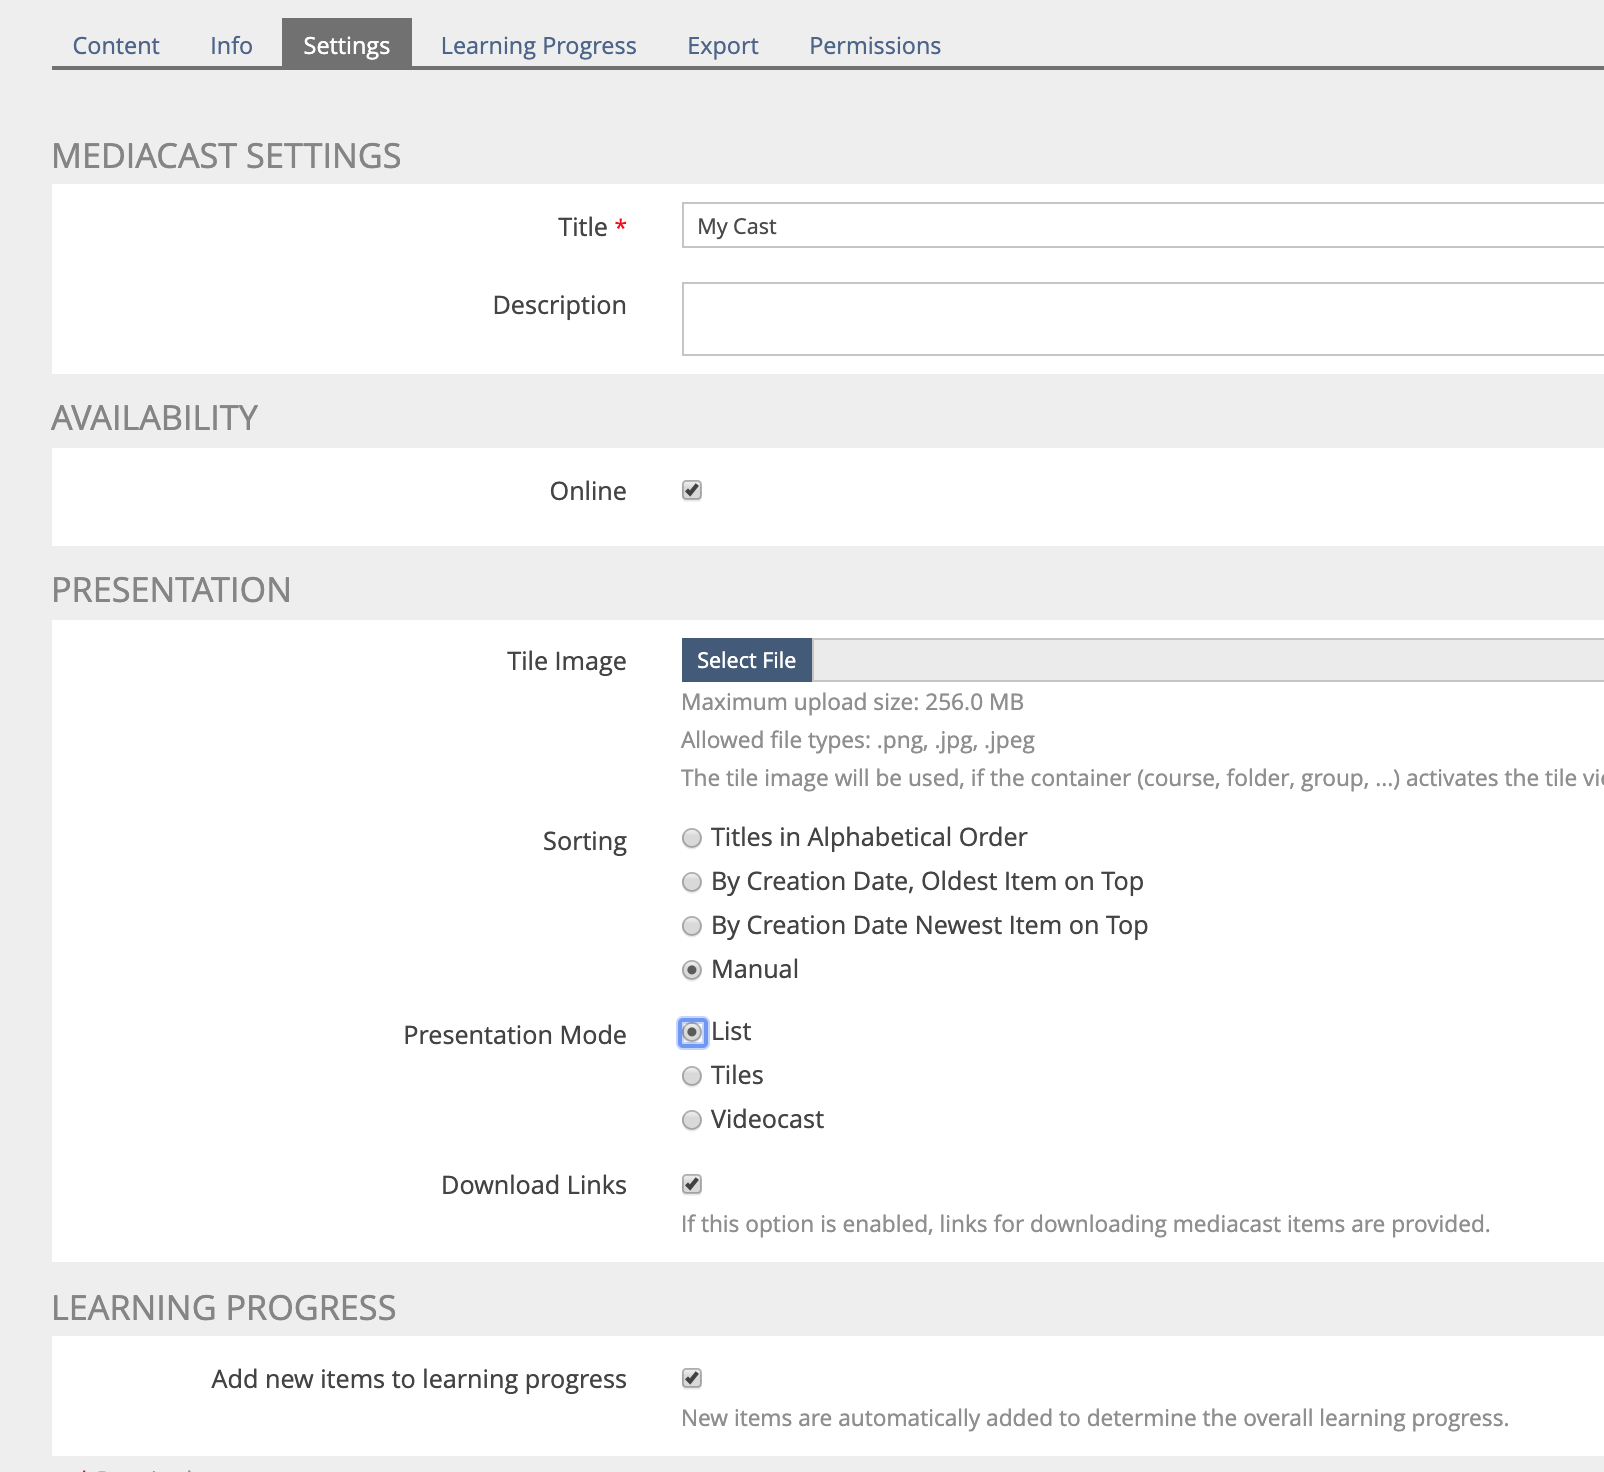Screen dimensions: 1604x1472
Task: Select the Manual sorting radio button
Action: [x=692, y=970]
